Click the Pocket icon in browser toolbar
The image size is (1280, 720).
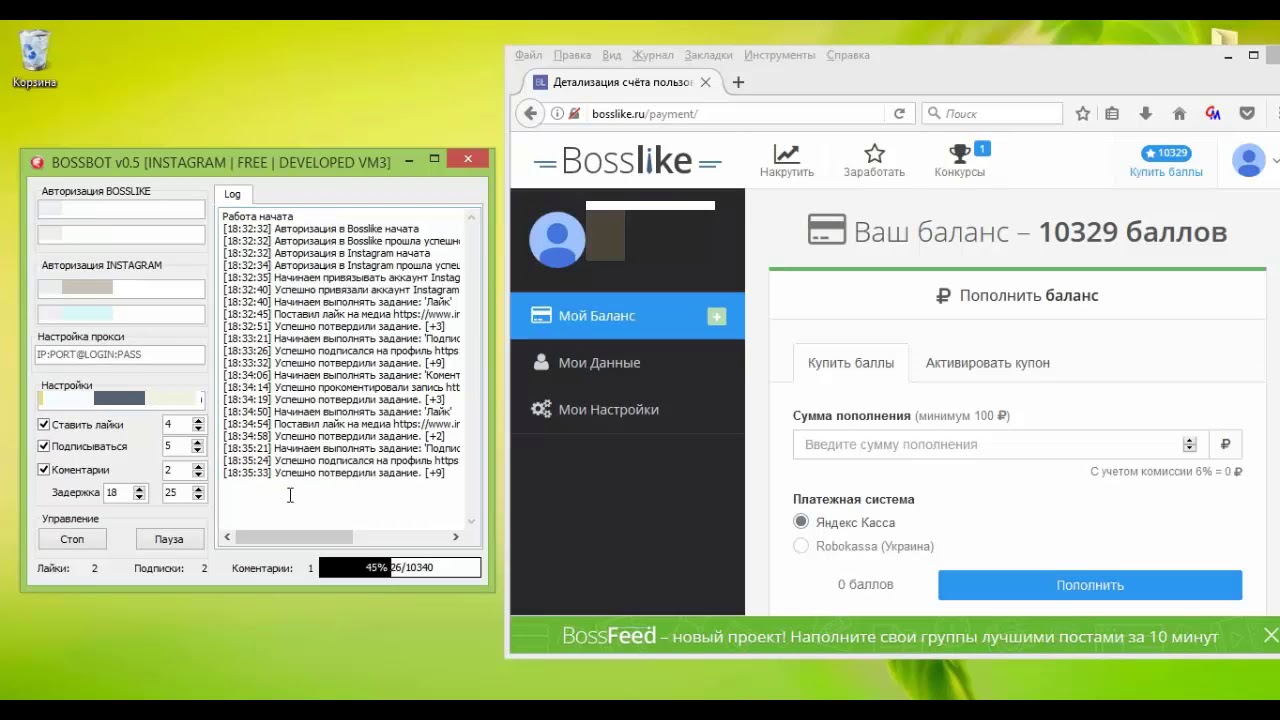pos(1247,114)
